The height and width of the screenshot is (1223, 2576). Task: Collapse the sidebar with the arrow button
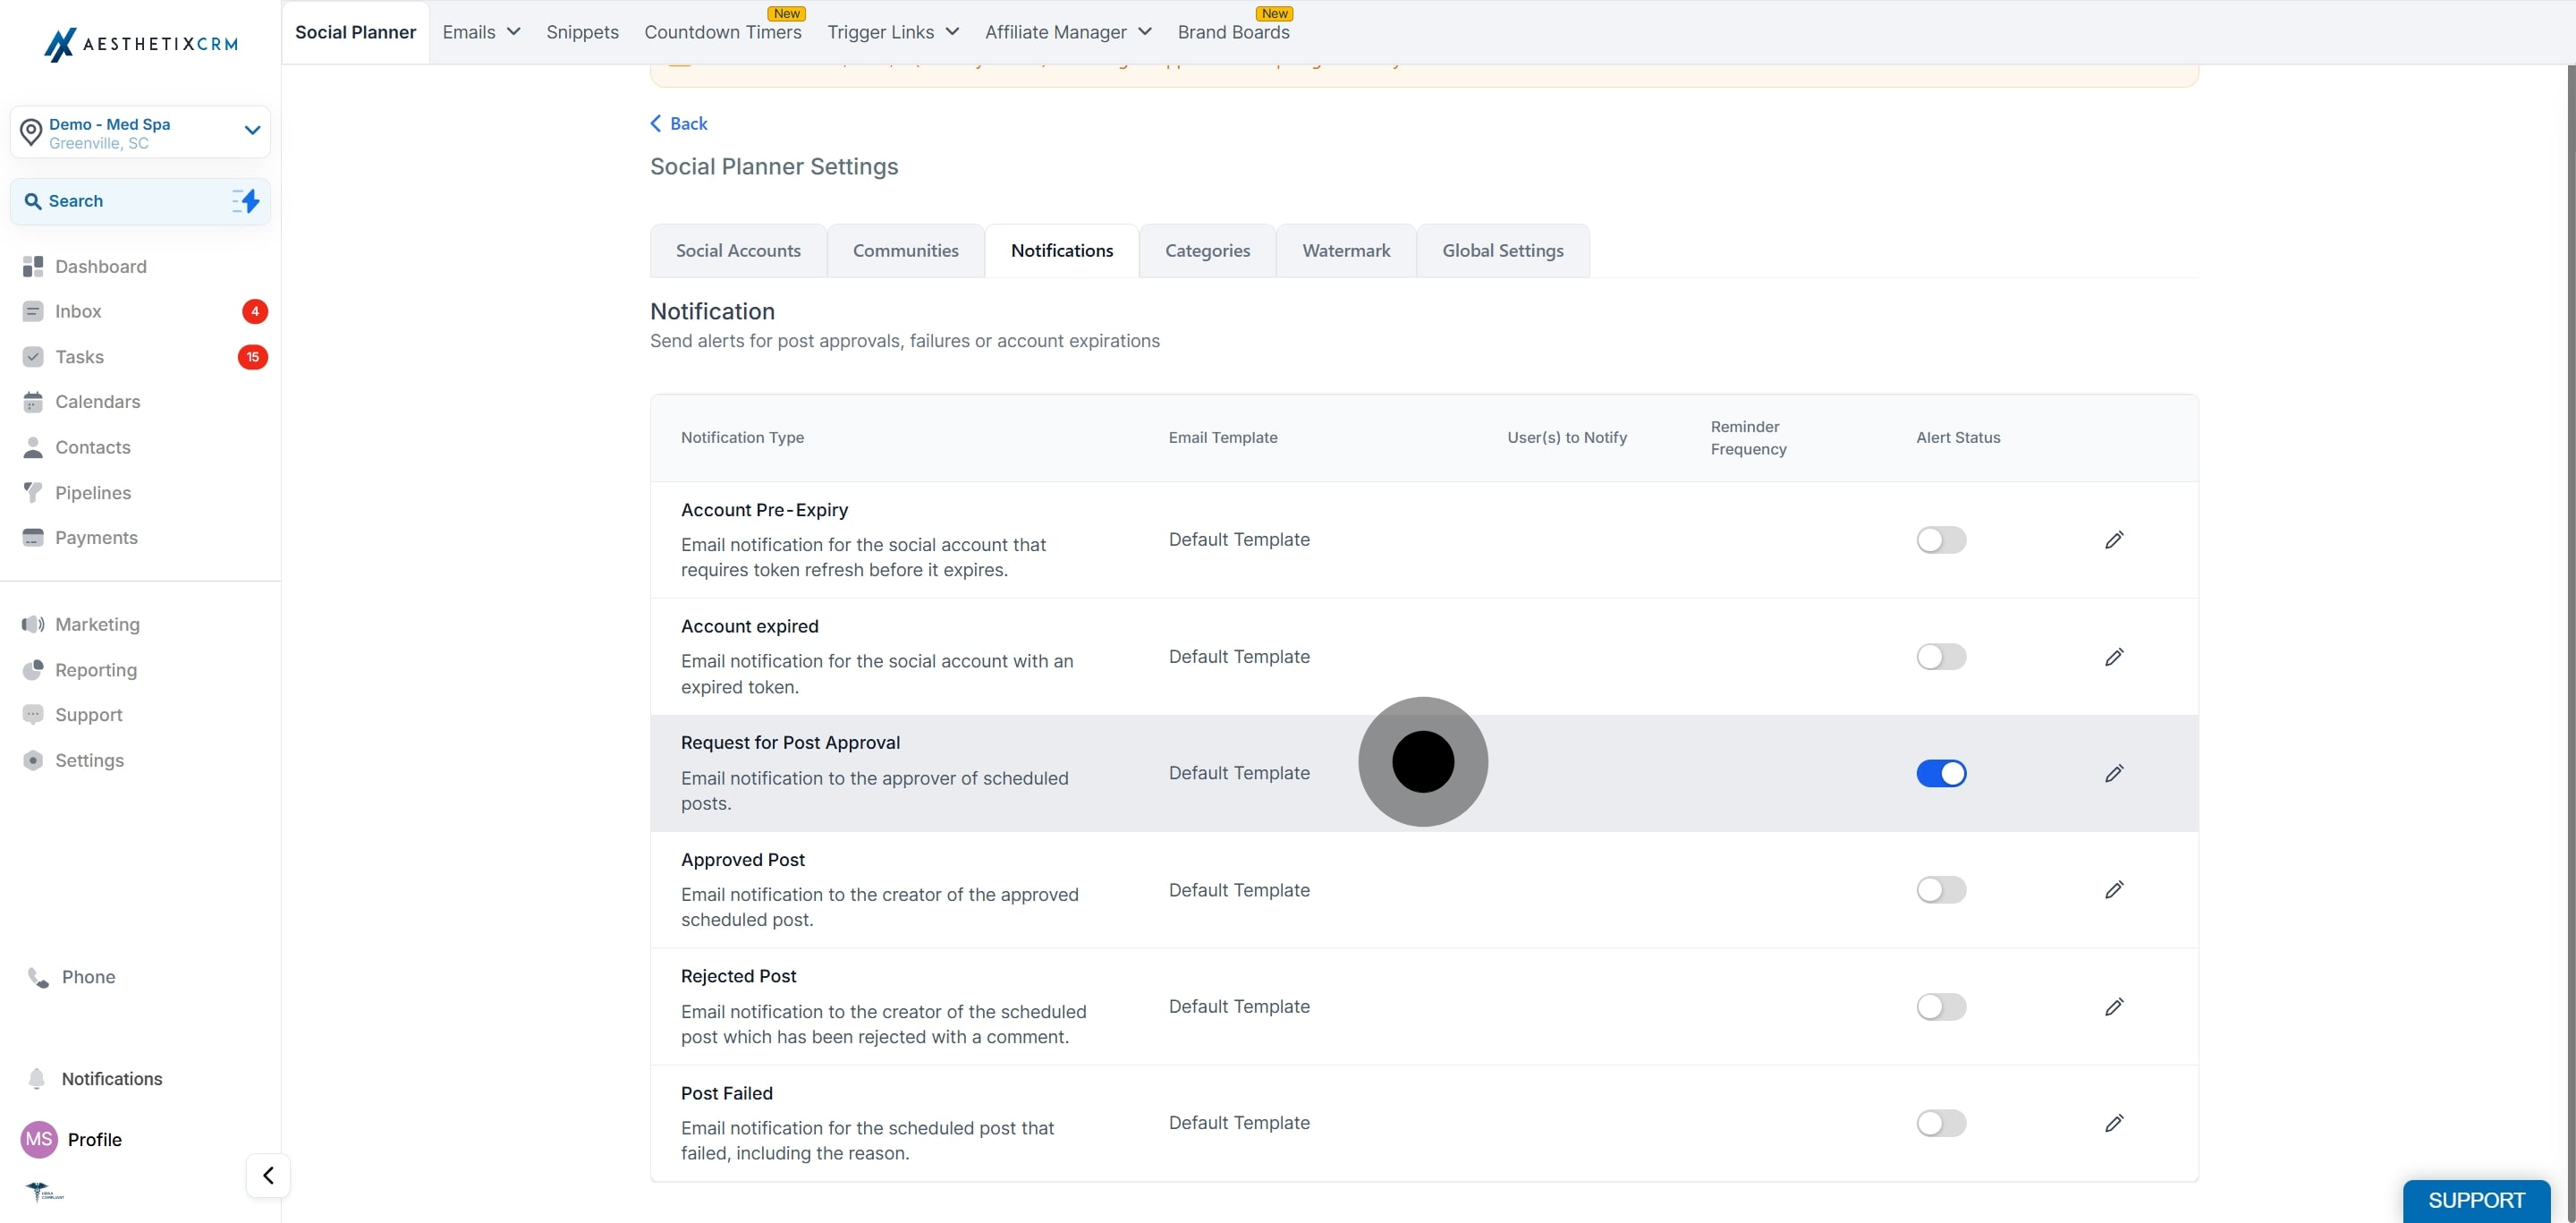pos(268,1175)
